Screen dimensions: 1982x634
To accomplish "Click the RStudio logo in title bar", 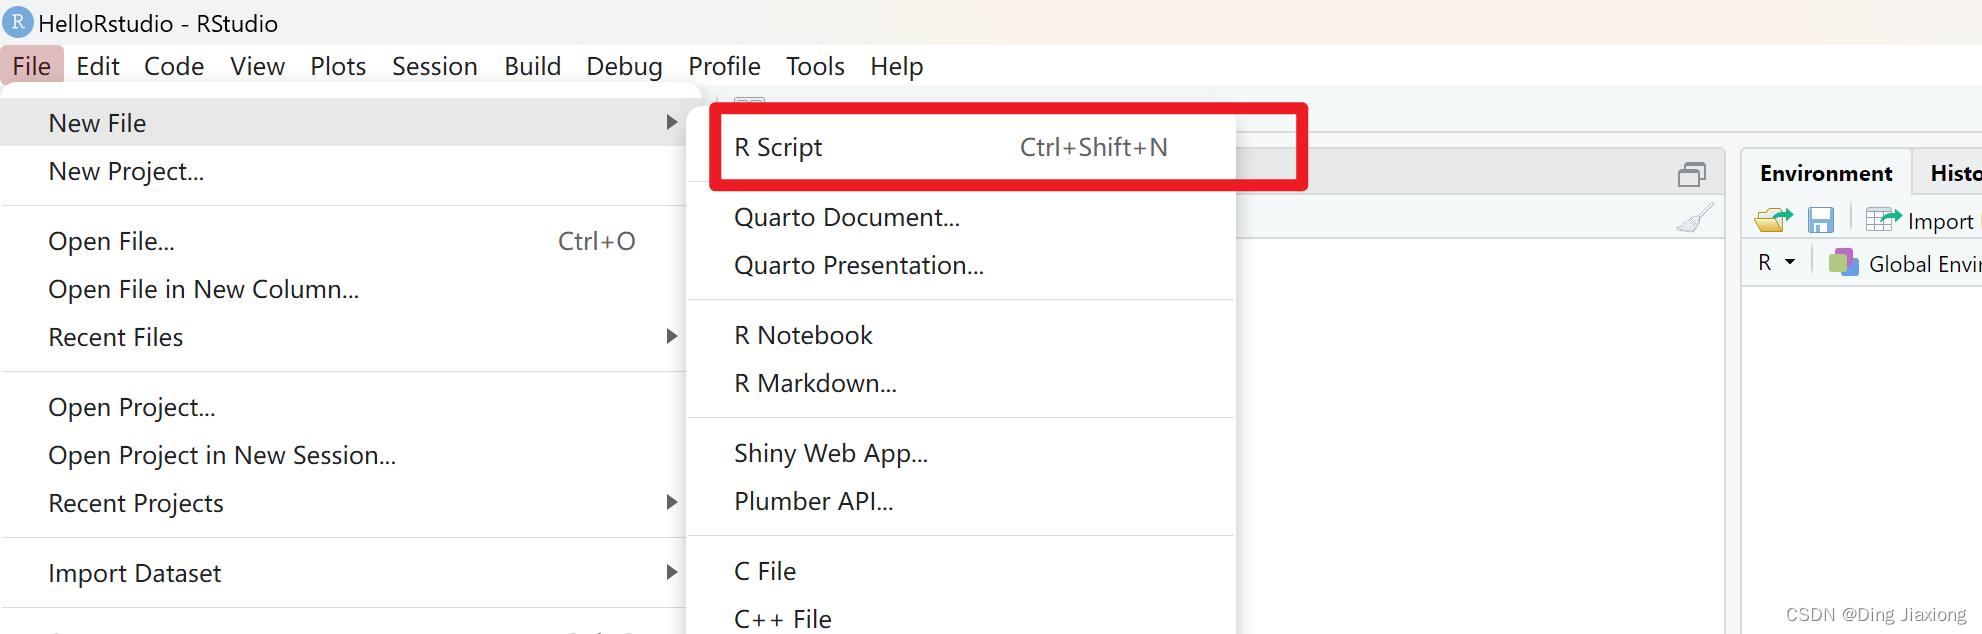I will click(18, 22).
